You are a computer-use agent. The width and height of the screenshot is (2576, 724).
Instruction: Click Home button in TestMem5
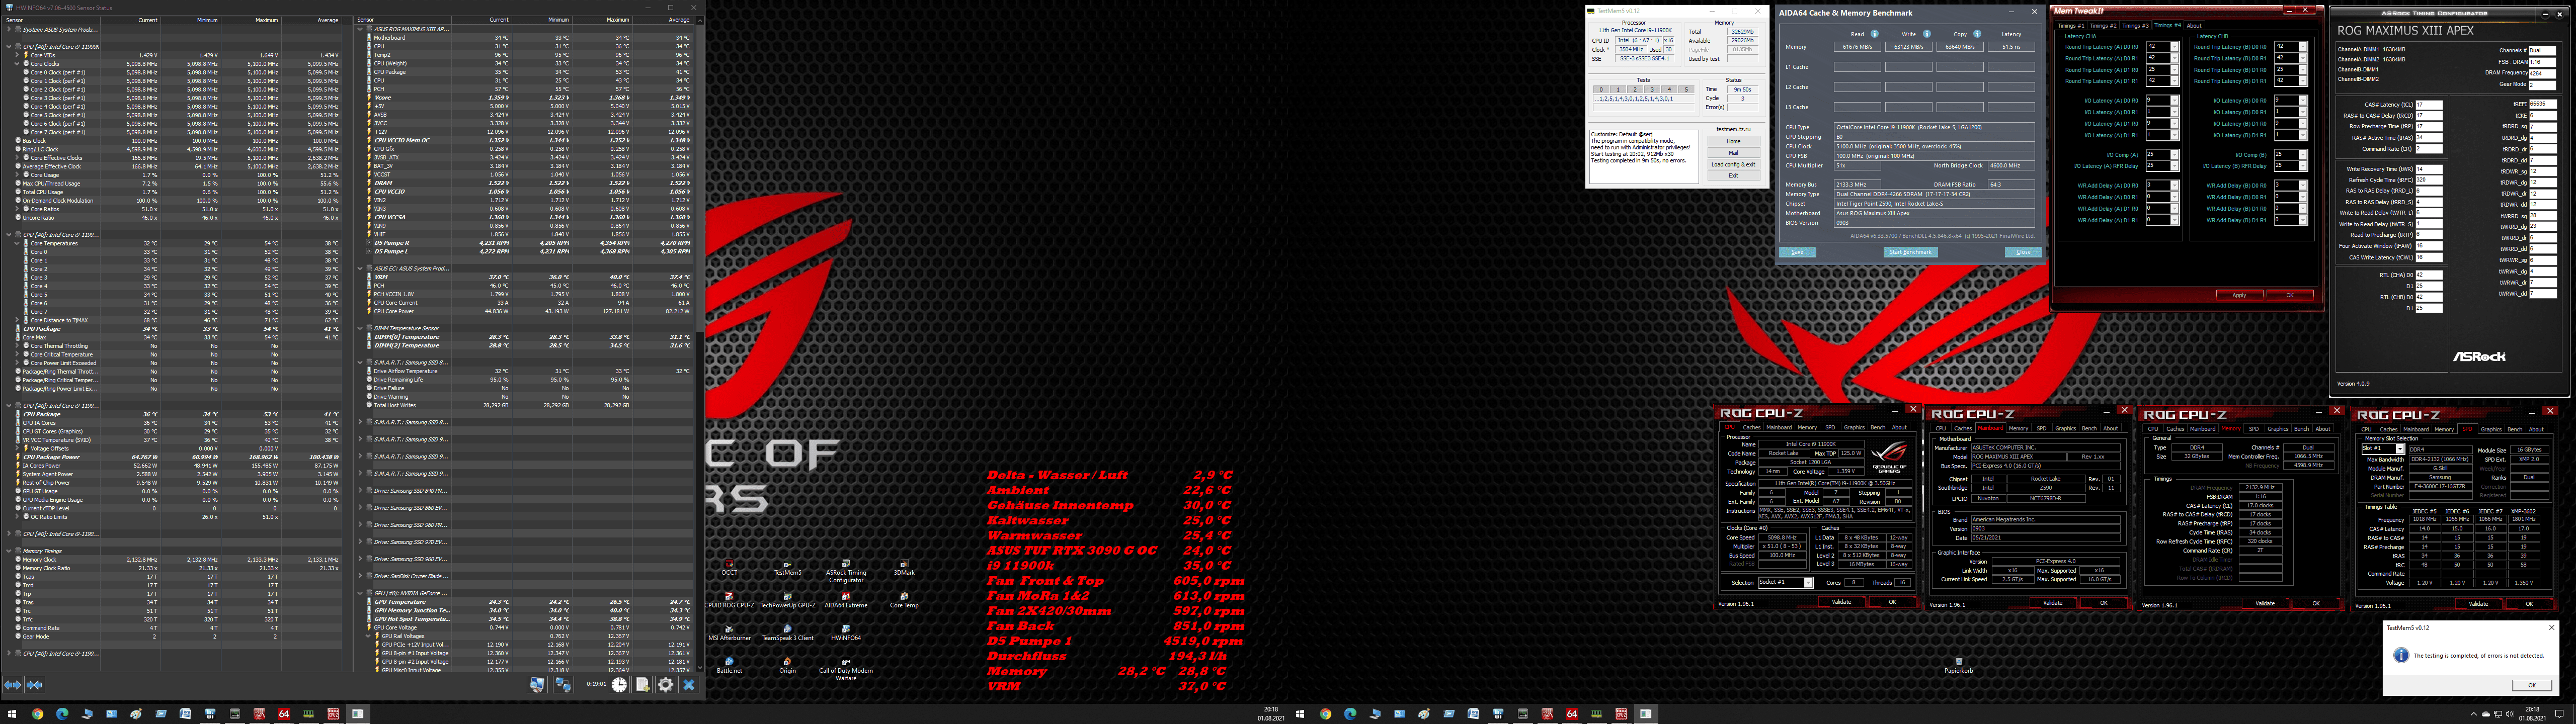coord(1734,141)
